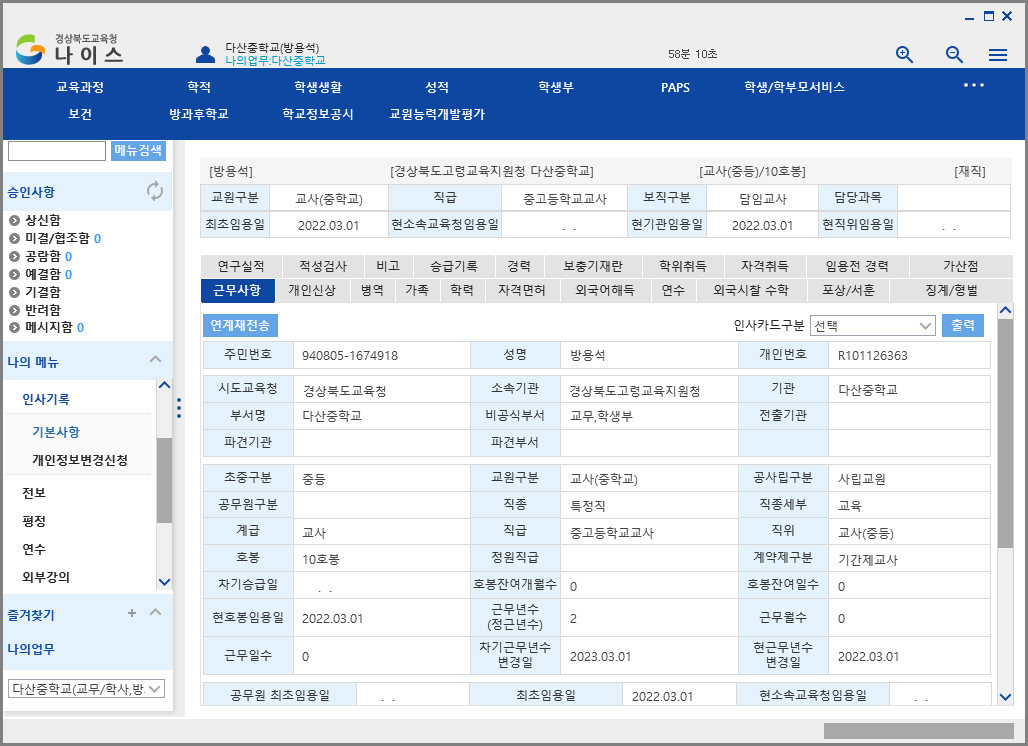
Task: Open 외부강의 in the side menu
Action: (46, 578)
